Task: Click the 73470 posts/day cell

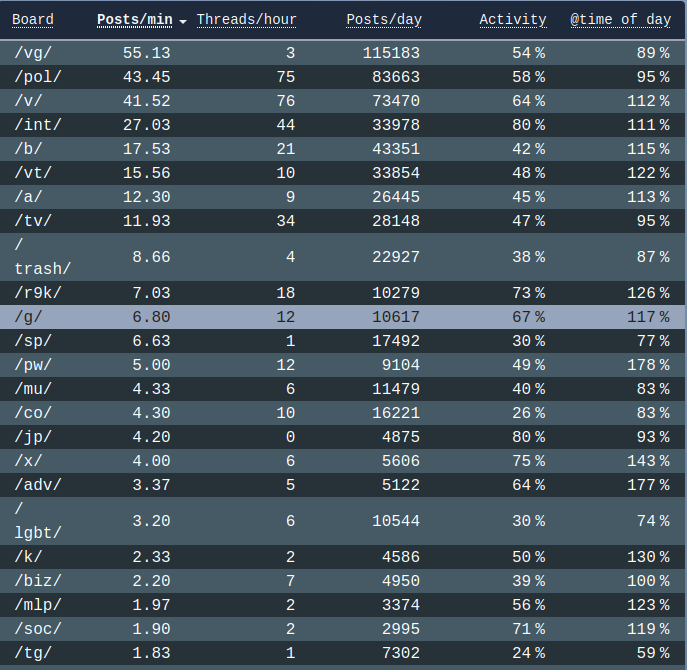Action: pos(396,101)
